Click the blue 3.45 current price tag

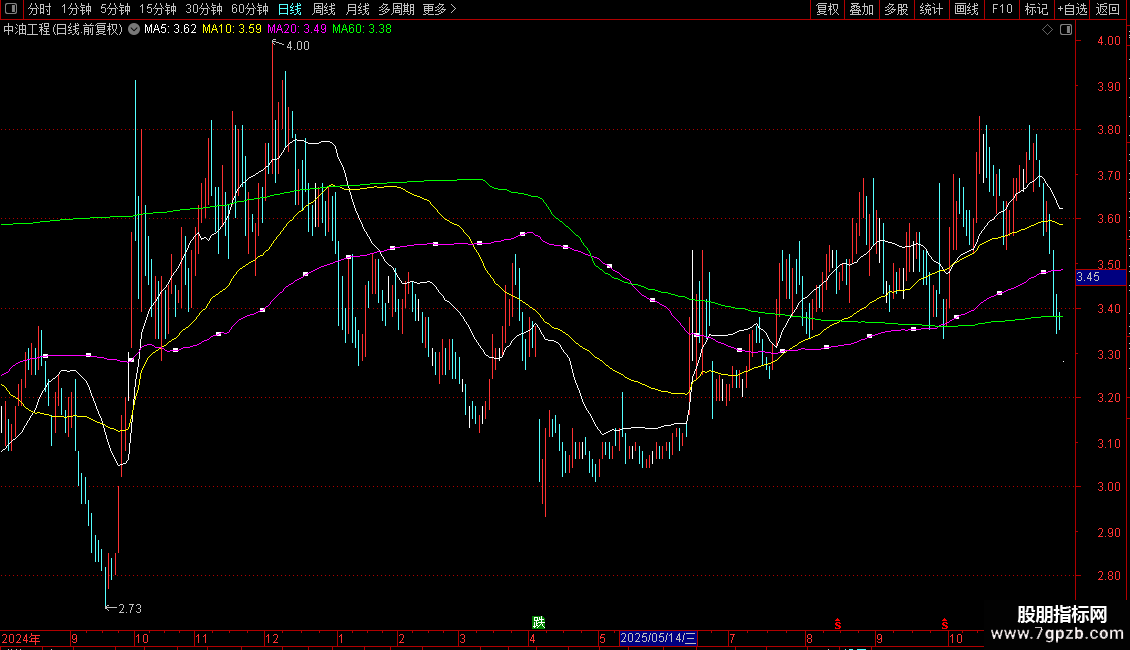pos(1100,277)
